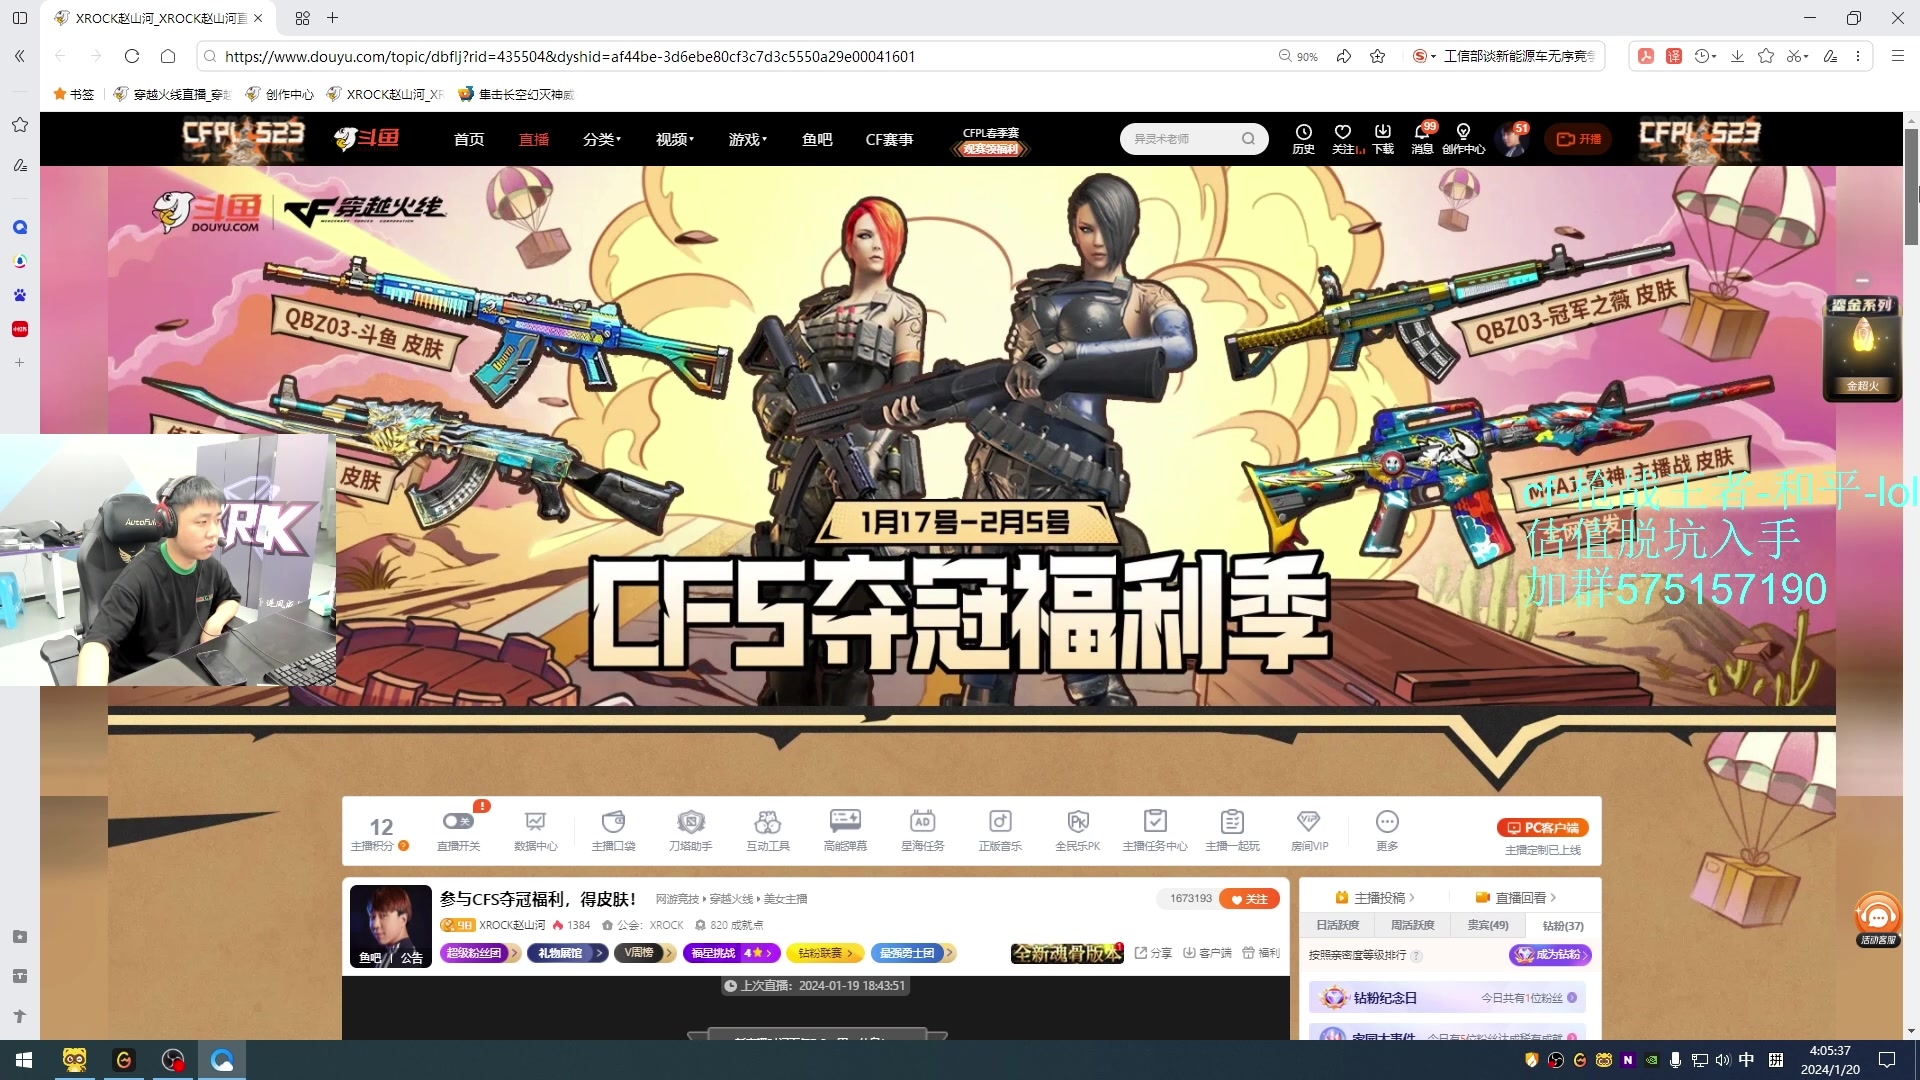
Task: Open 互动工具 interactive tools icon
Action: pos(767,822)
